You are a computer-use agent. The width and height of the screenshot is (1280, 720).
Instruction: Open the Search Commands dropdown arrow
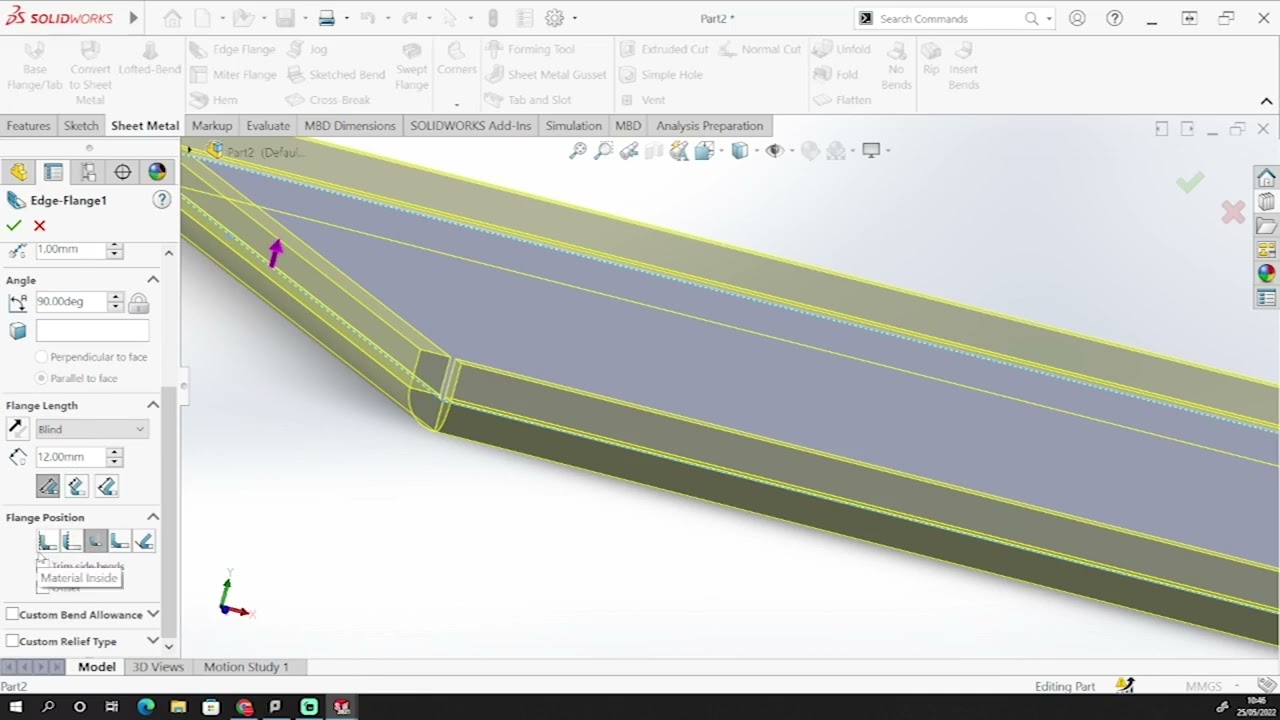pos(1049,19)
